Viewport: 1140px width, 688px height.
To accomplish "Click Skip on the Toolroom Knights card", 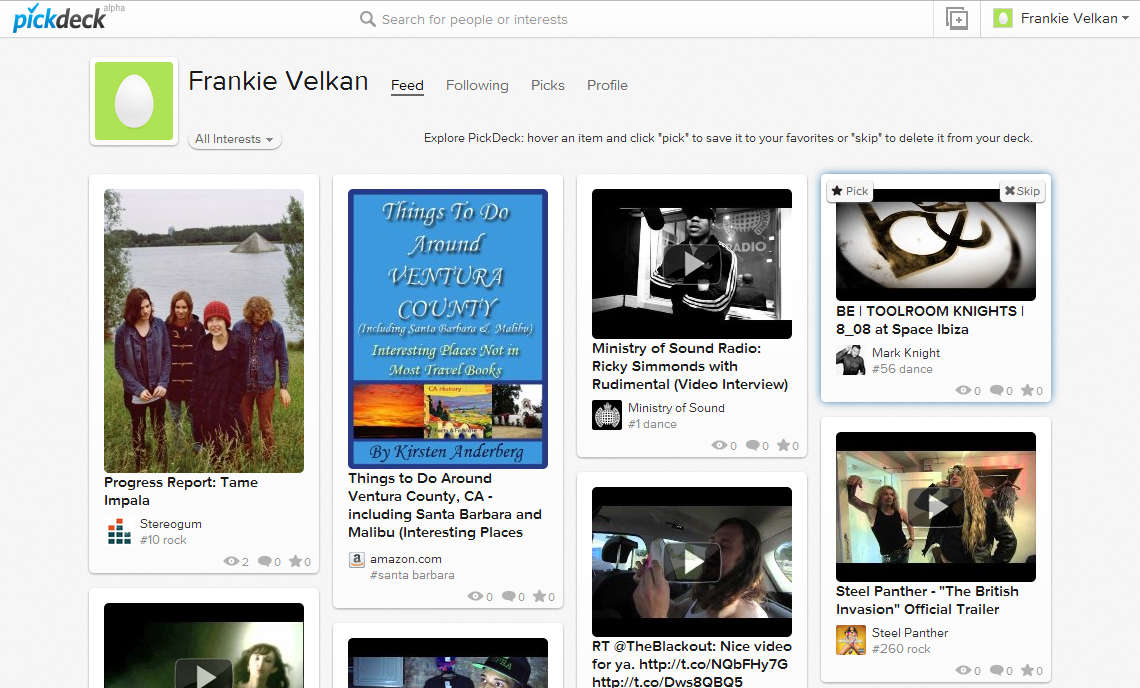I will tap(1022, 191).
